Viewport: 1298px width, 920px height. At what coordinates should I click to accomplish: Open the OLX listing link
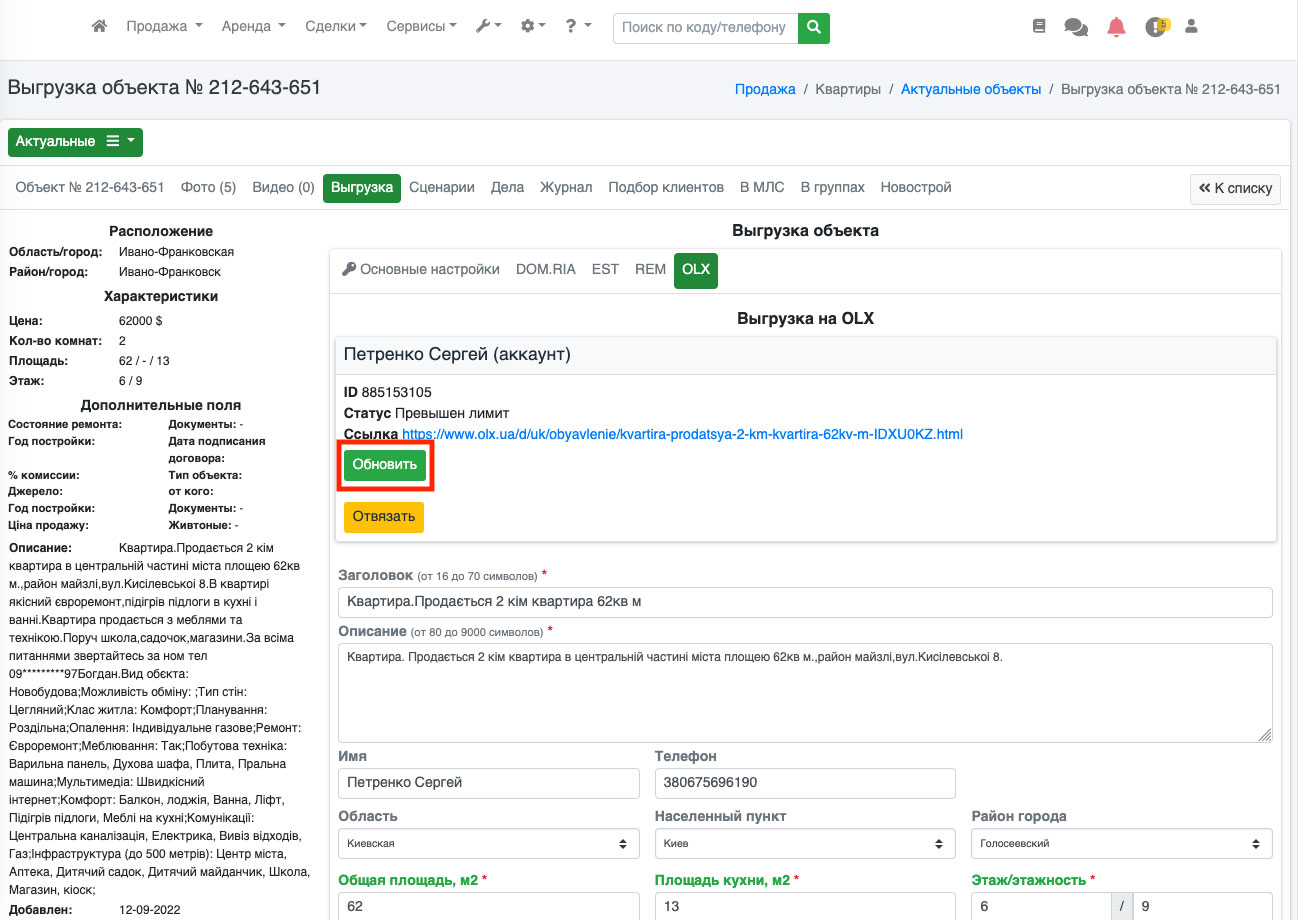pyautogui.click(x=682, y=434)
